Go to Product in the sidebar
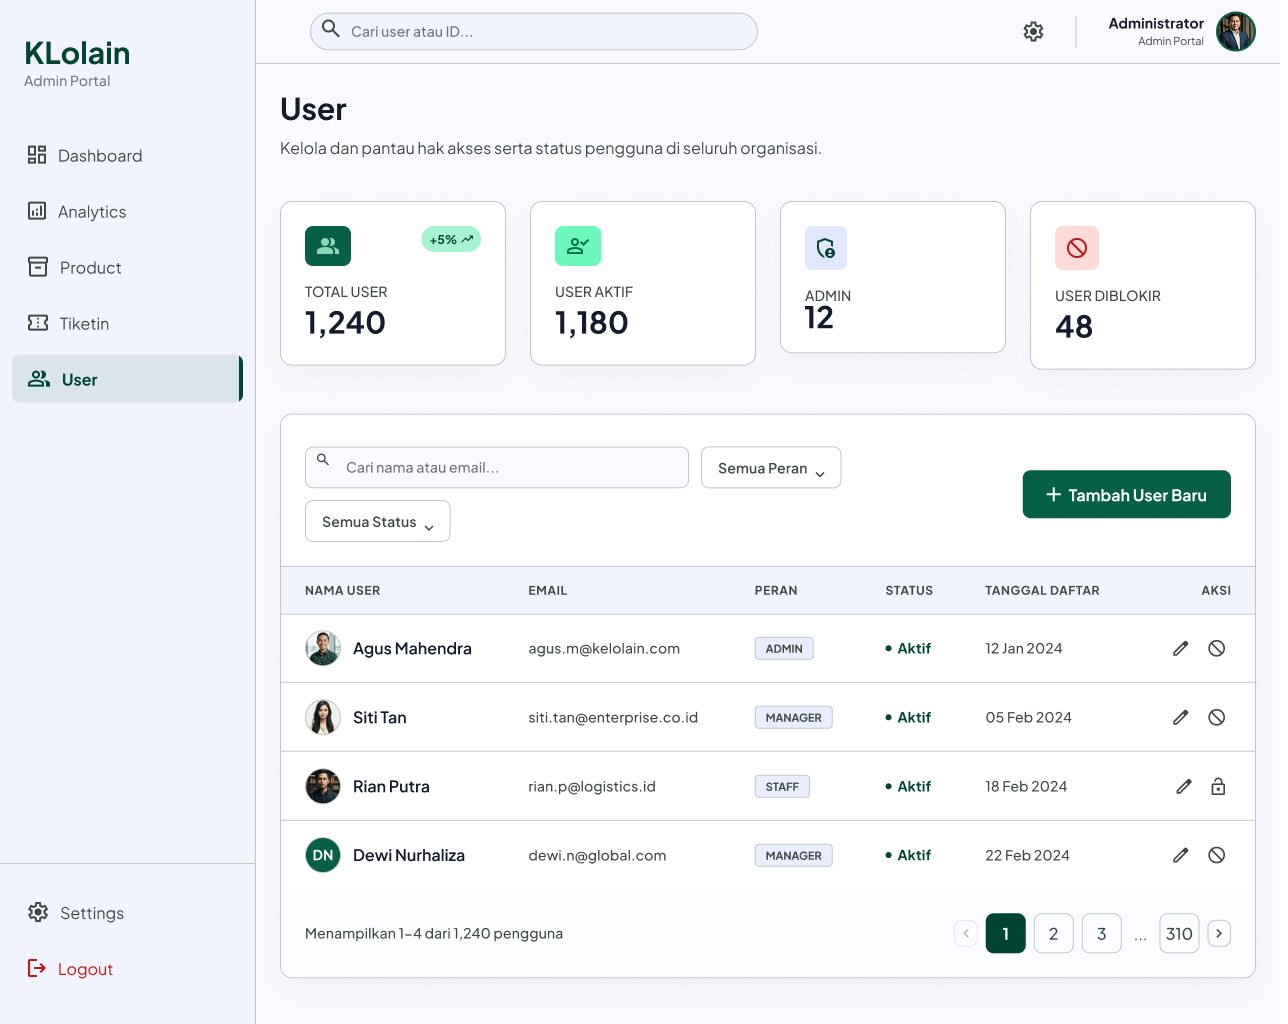1288x1024 pixels. pyautogui.click(x=128, y=267)
